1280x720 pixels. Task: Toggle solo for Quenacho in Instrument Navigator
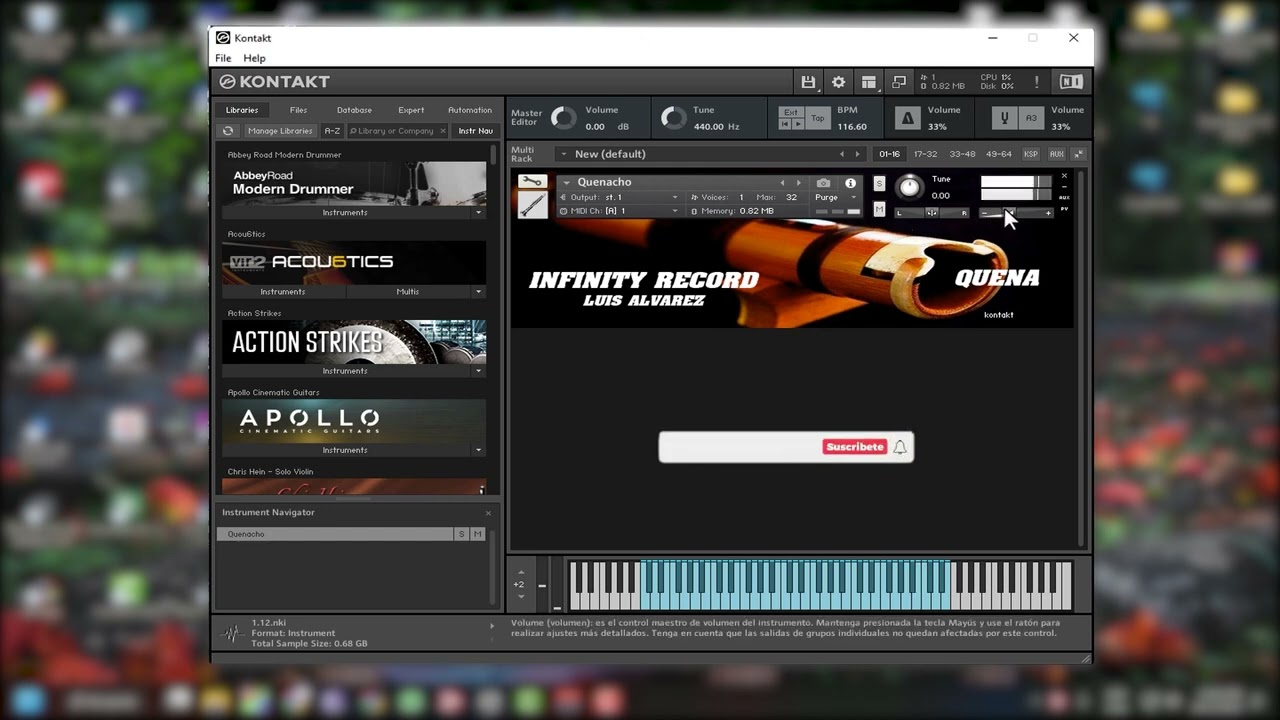tap(461, 534)
